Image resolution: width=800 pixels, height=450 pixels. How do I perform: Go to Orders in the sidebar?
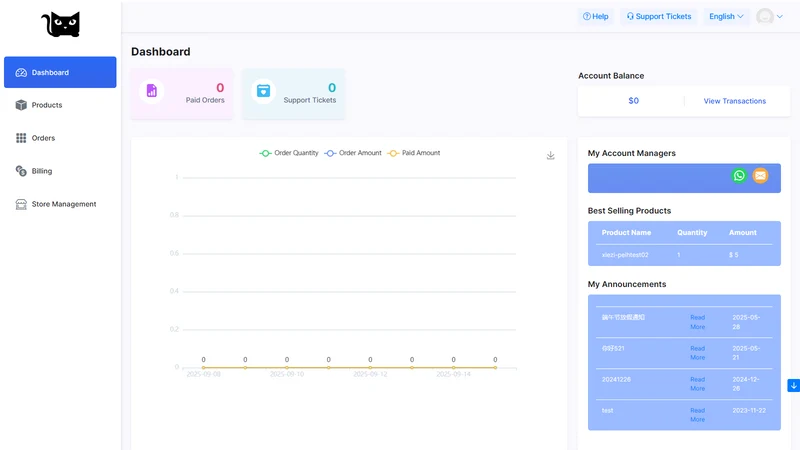click(x=60, y=138)
